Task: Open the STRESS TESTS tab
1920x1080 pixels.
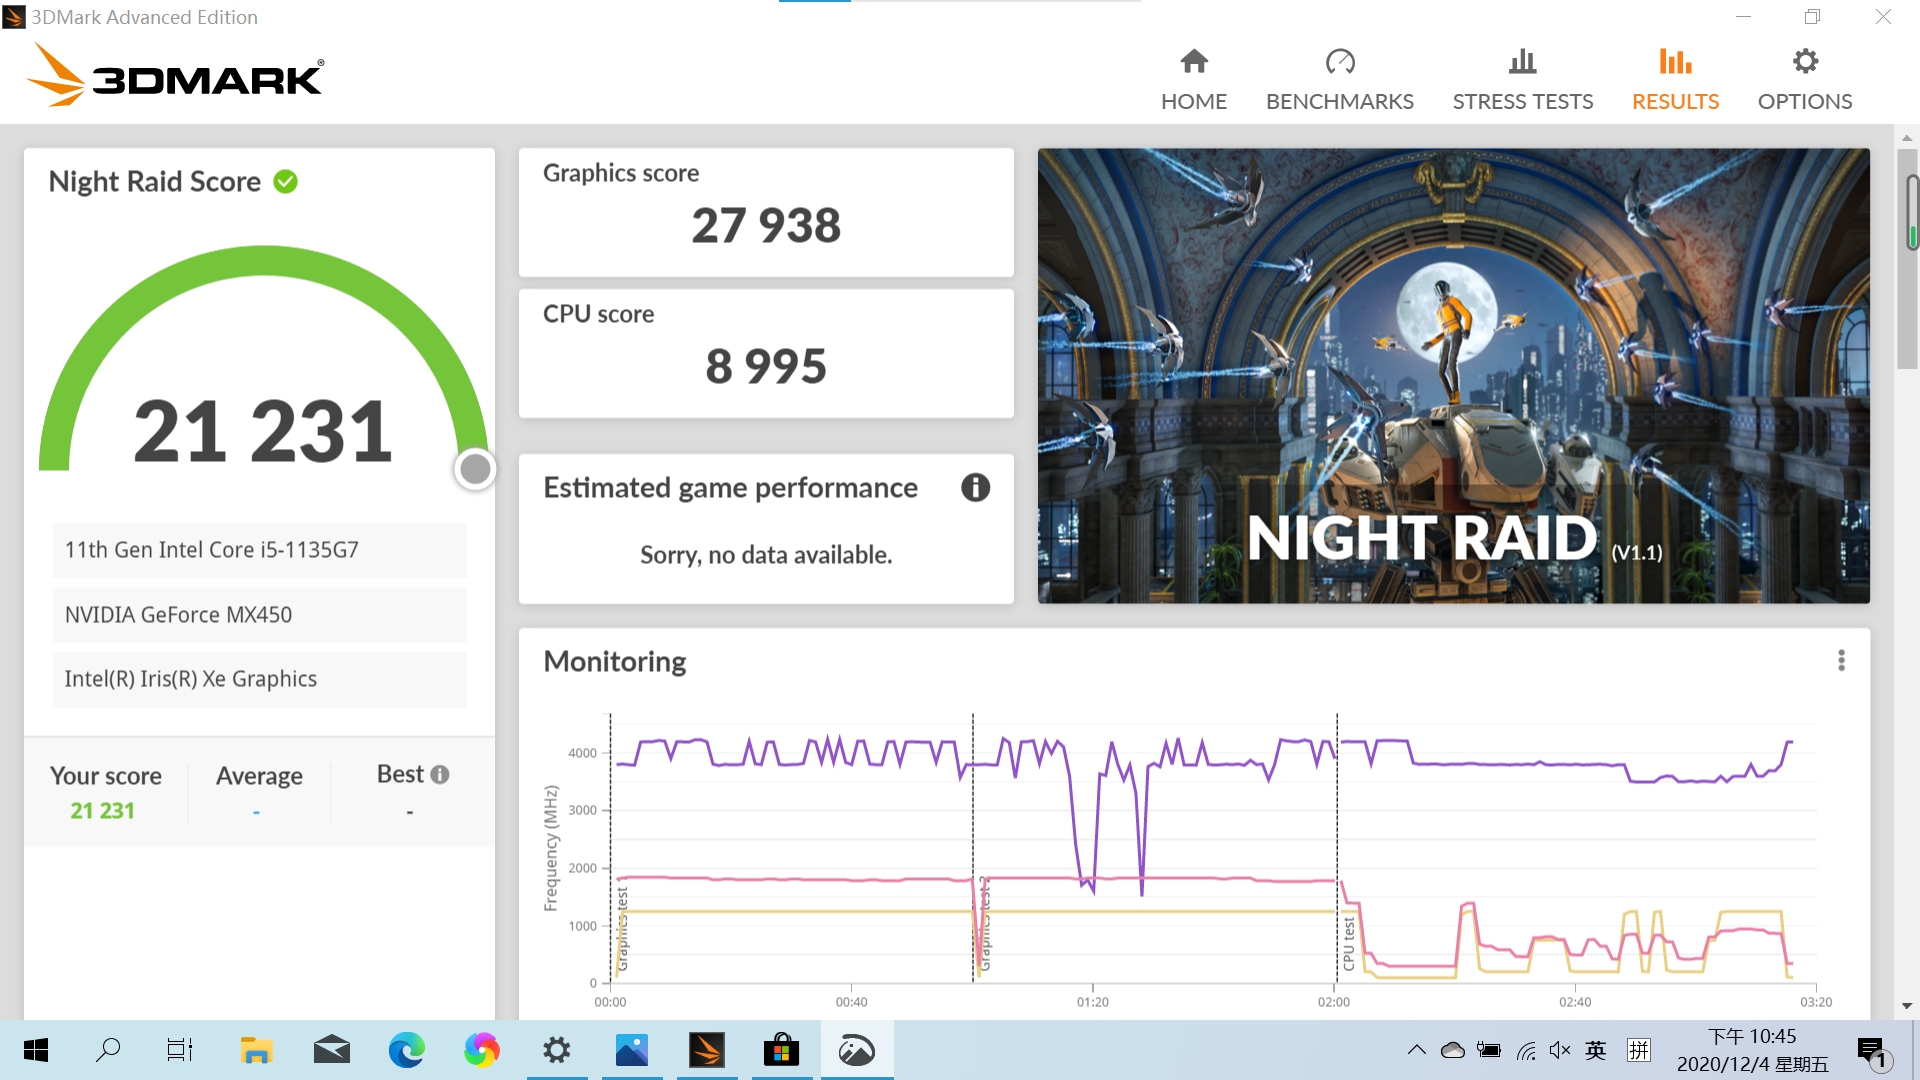Action: 1522,80
